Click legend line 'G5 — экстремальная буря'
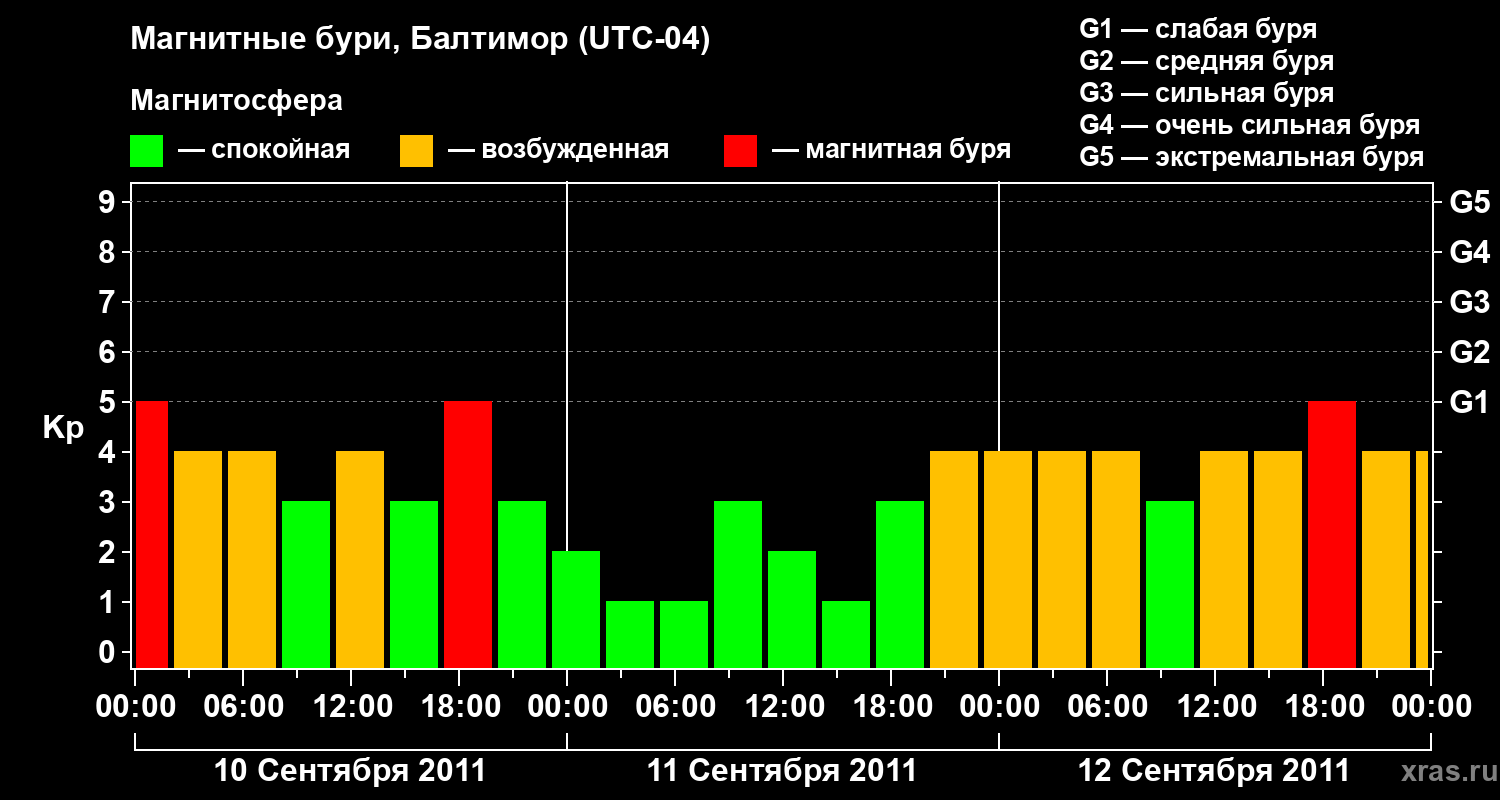This screenshot has height=800, width=1500. [x=1252, y=158]
